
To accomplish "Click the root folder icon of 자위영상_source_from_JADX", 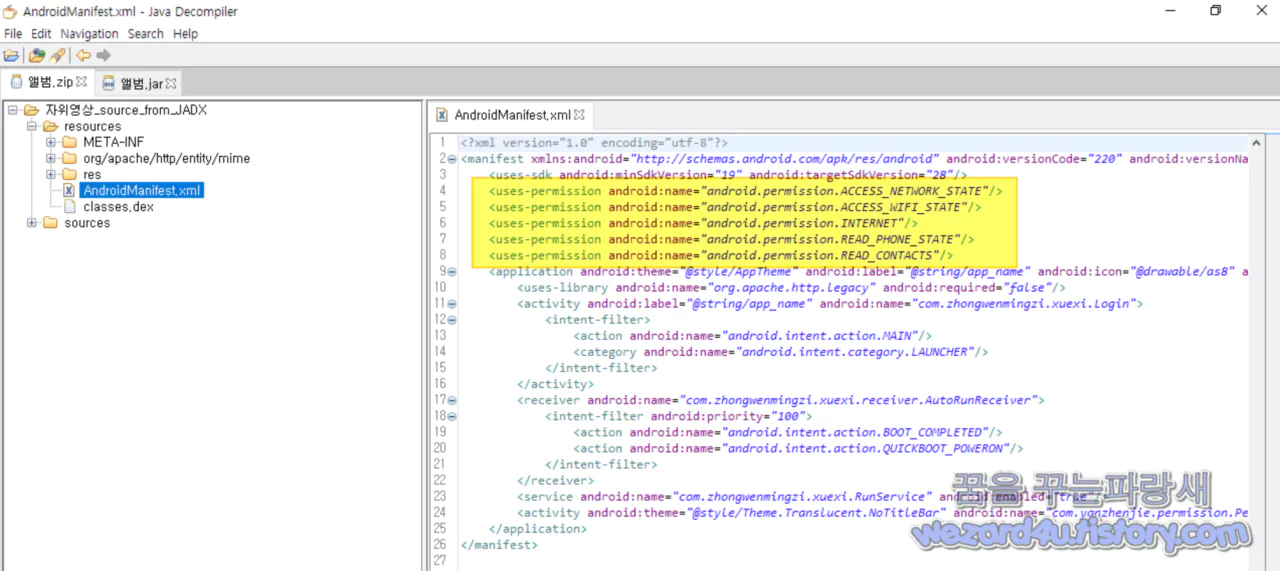I will 31,110.
